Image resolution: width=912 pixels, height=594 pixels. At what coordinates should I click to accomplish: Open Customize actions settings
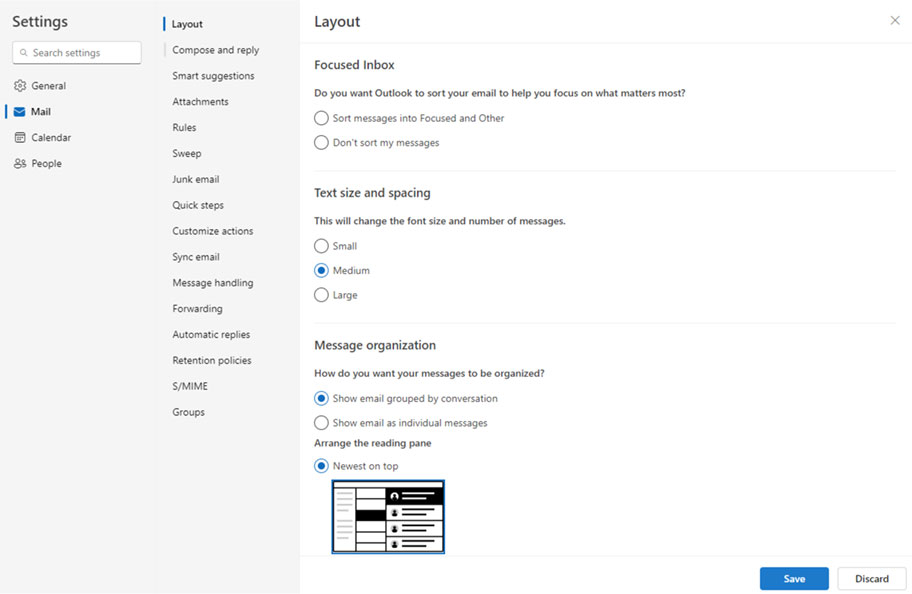point(212,231)
